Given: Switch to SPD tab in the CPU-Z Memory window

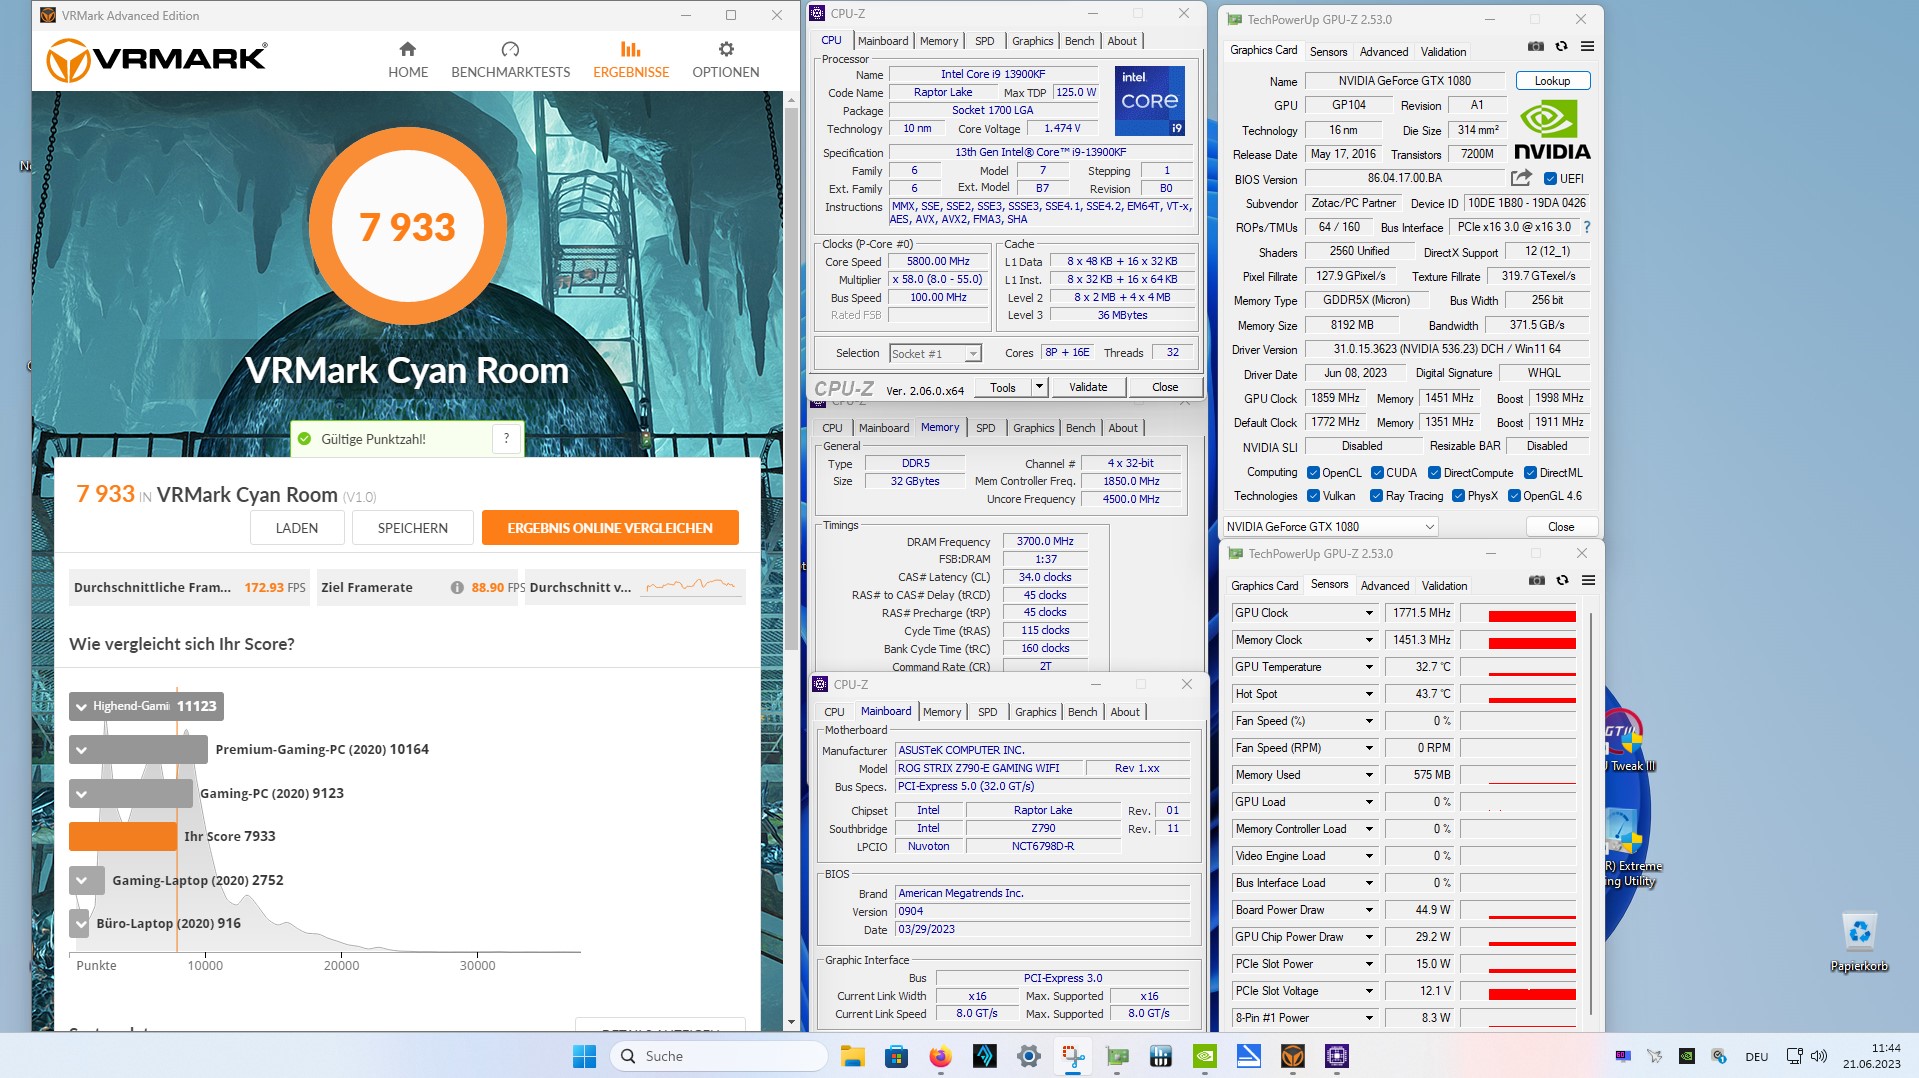Looking at the screenshot, I should click(986, 428).
